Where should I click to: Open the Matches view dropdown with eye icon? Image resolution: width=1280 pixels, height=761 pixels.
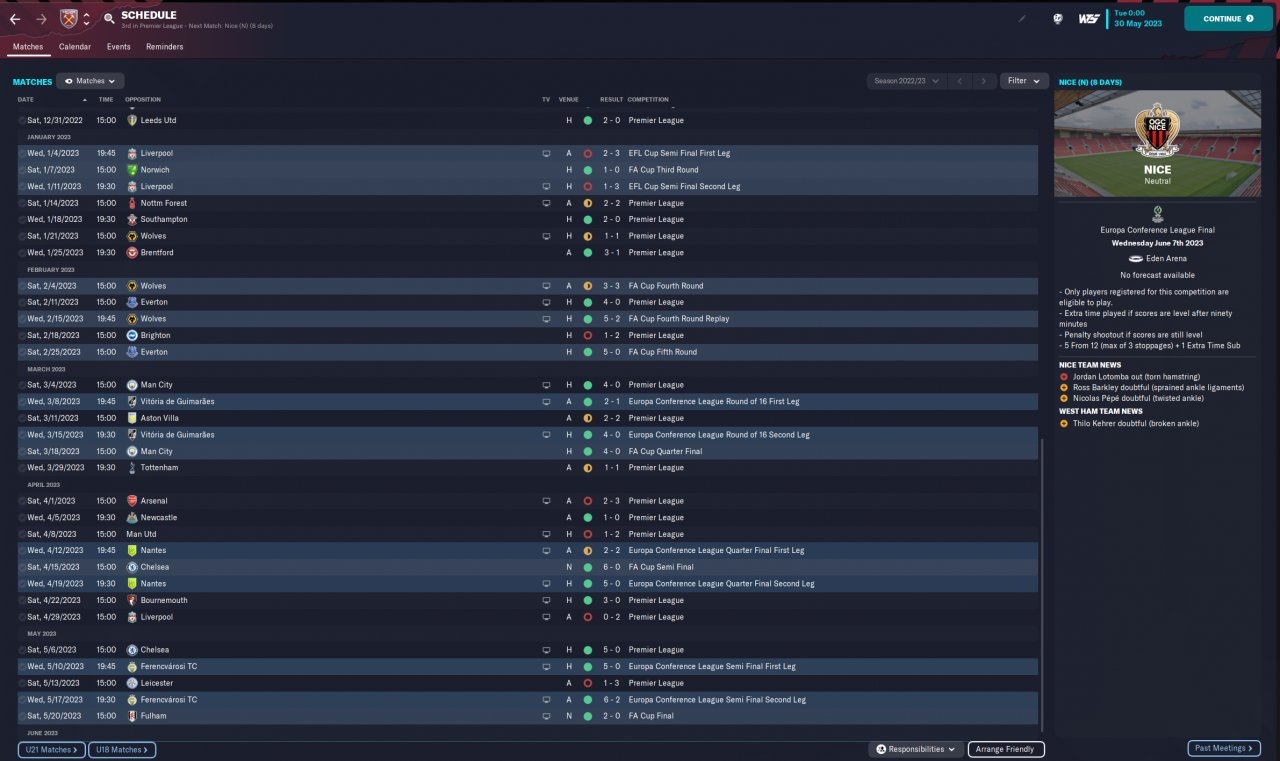pos(90,81)
